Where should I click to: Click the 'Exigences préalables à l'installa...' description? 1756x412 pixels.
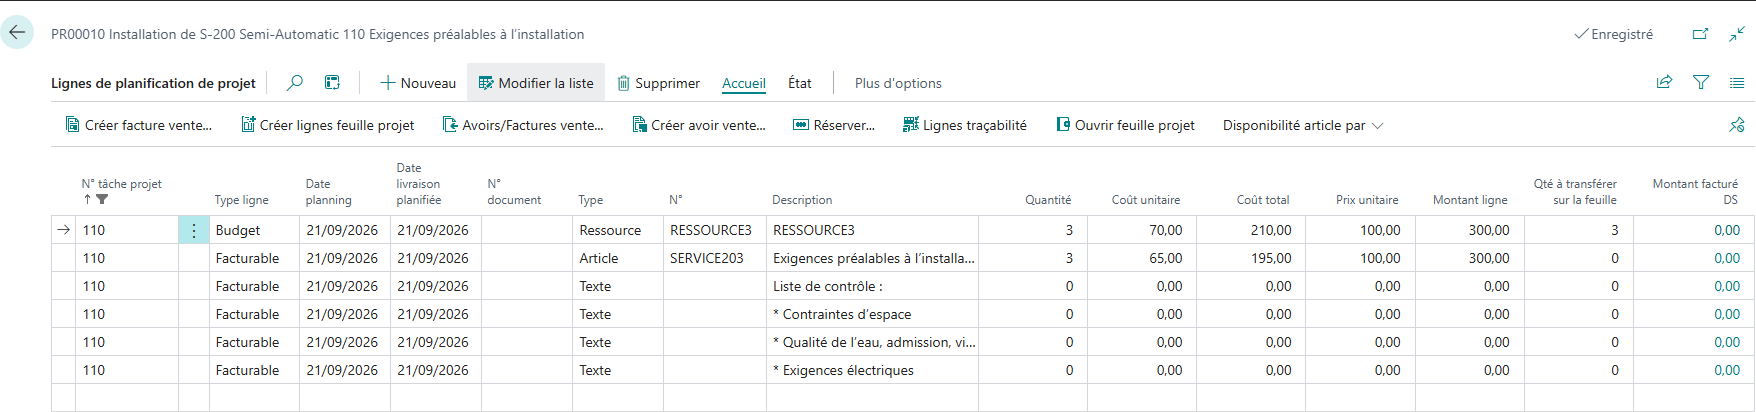tap(872, 258)
